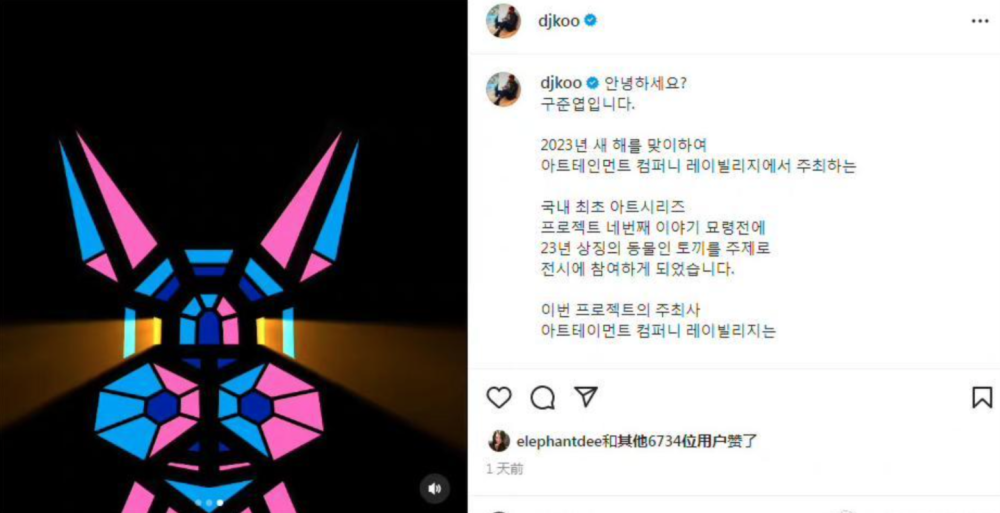Open comments via speech bubble icon

[x=542, y=398]
